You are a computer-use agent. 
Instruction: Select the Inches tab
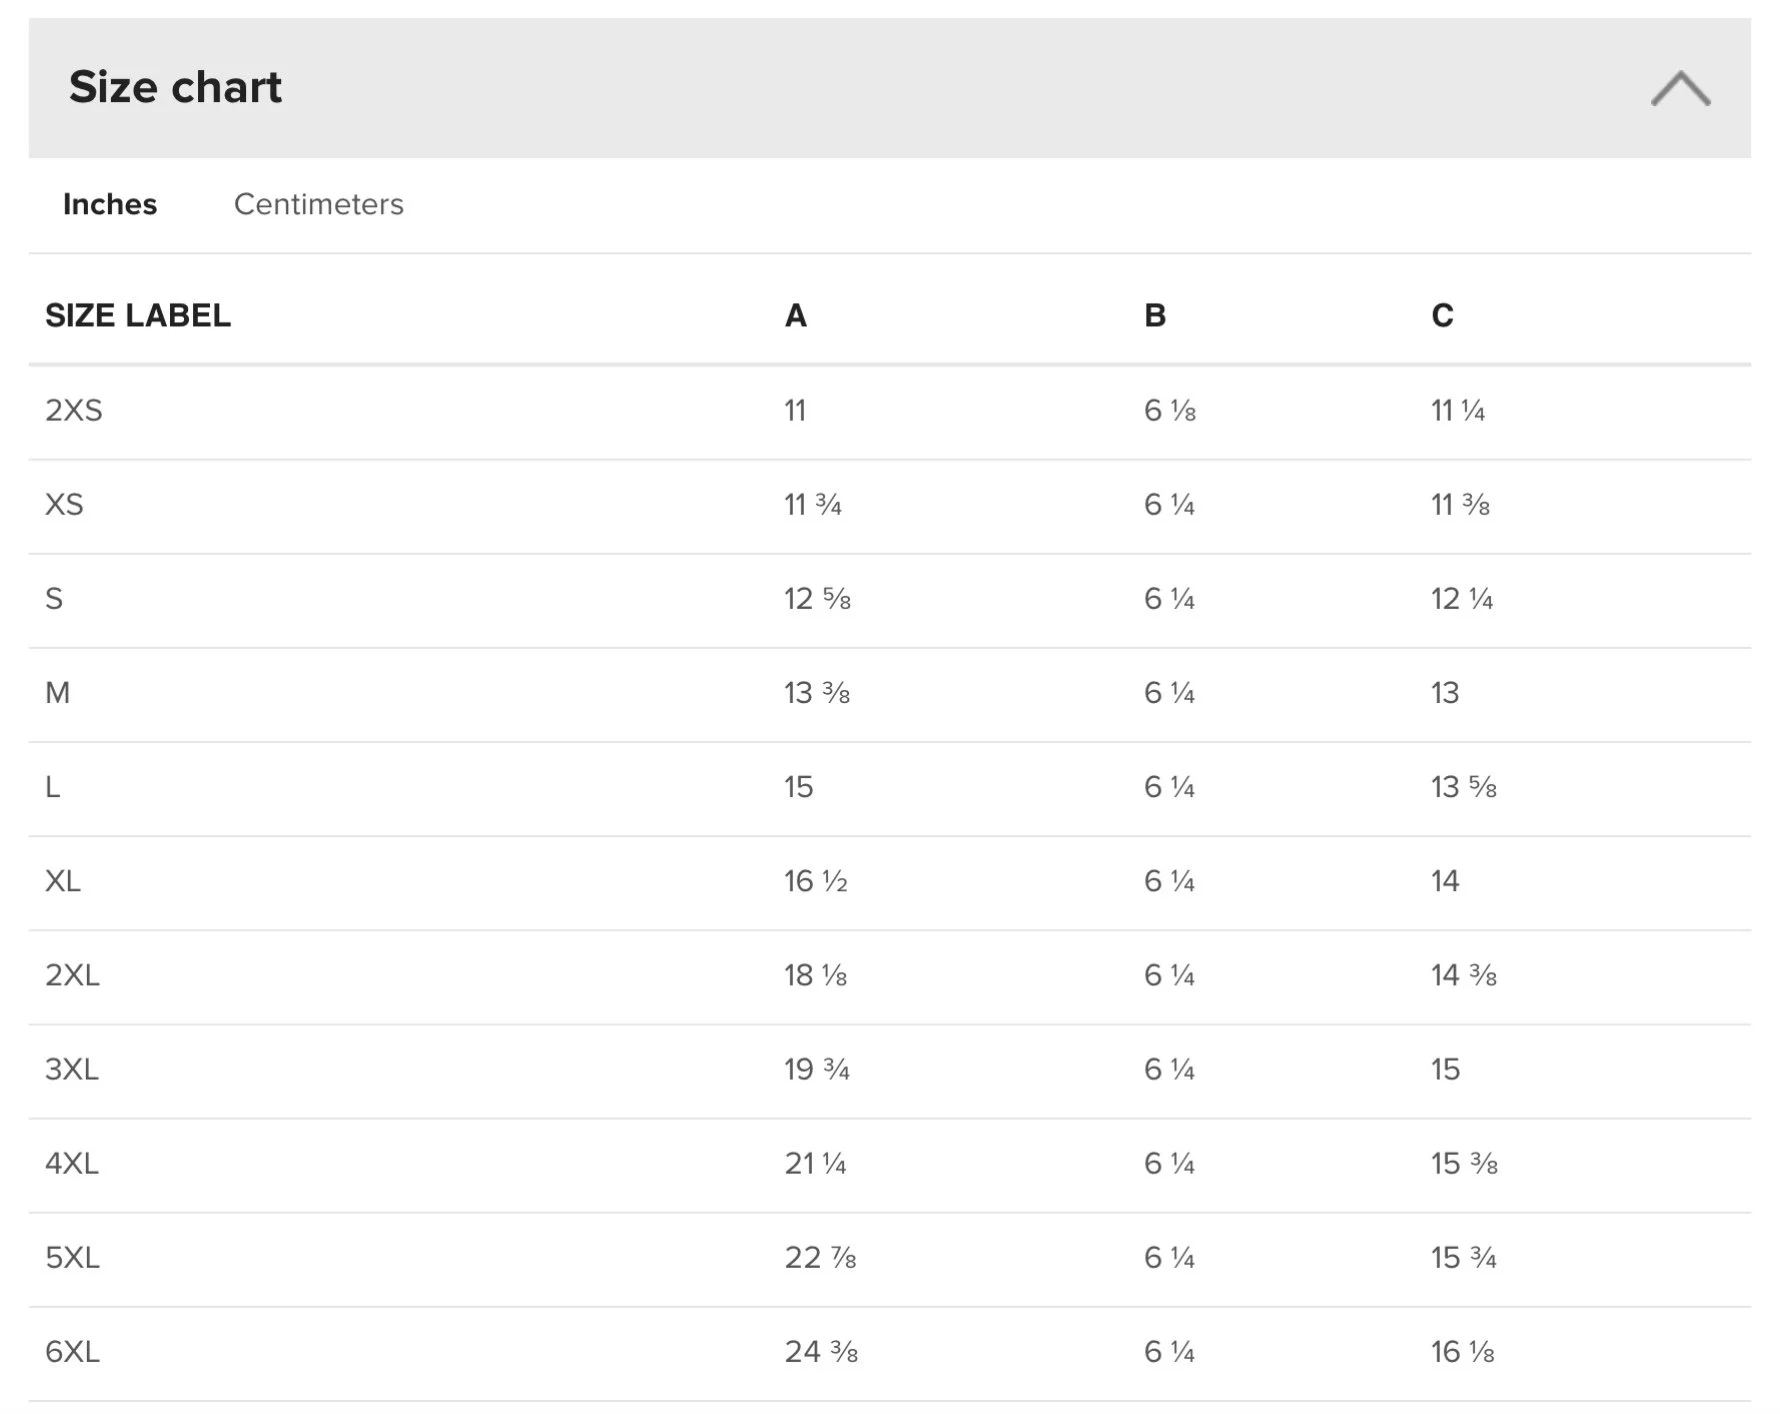click(x=110, y=204)
